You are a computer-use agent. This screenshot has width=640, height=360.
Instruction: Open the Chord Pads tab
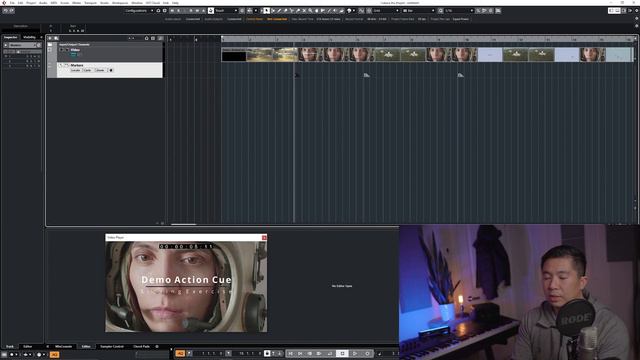(141, 347)
